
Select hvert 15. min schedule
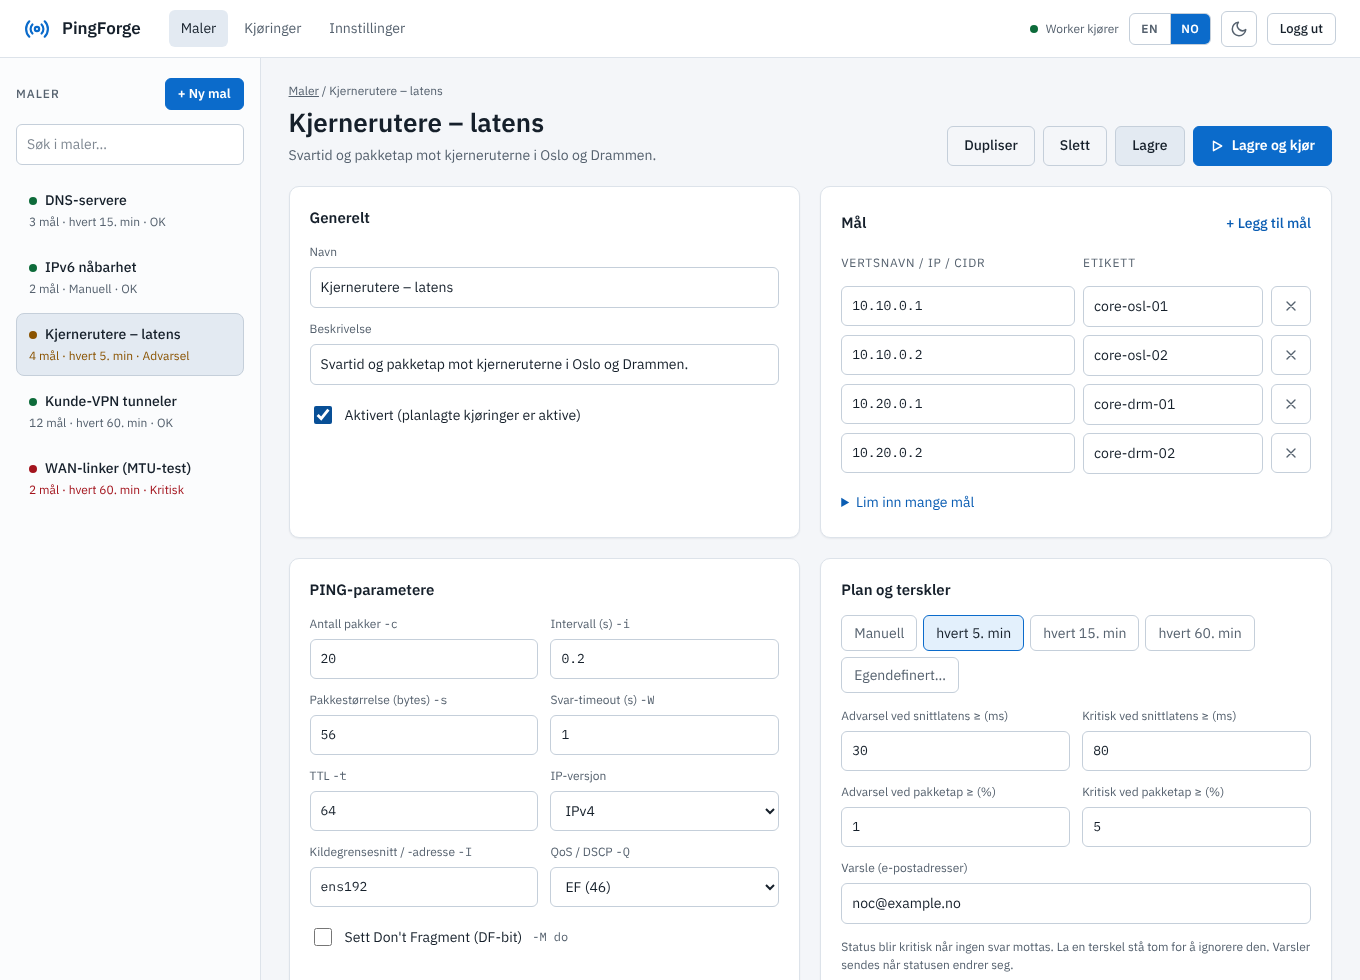click(x=1084, y=633)
